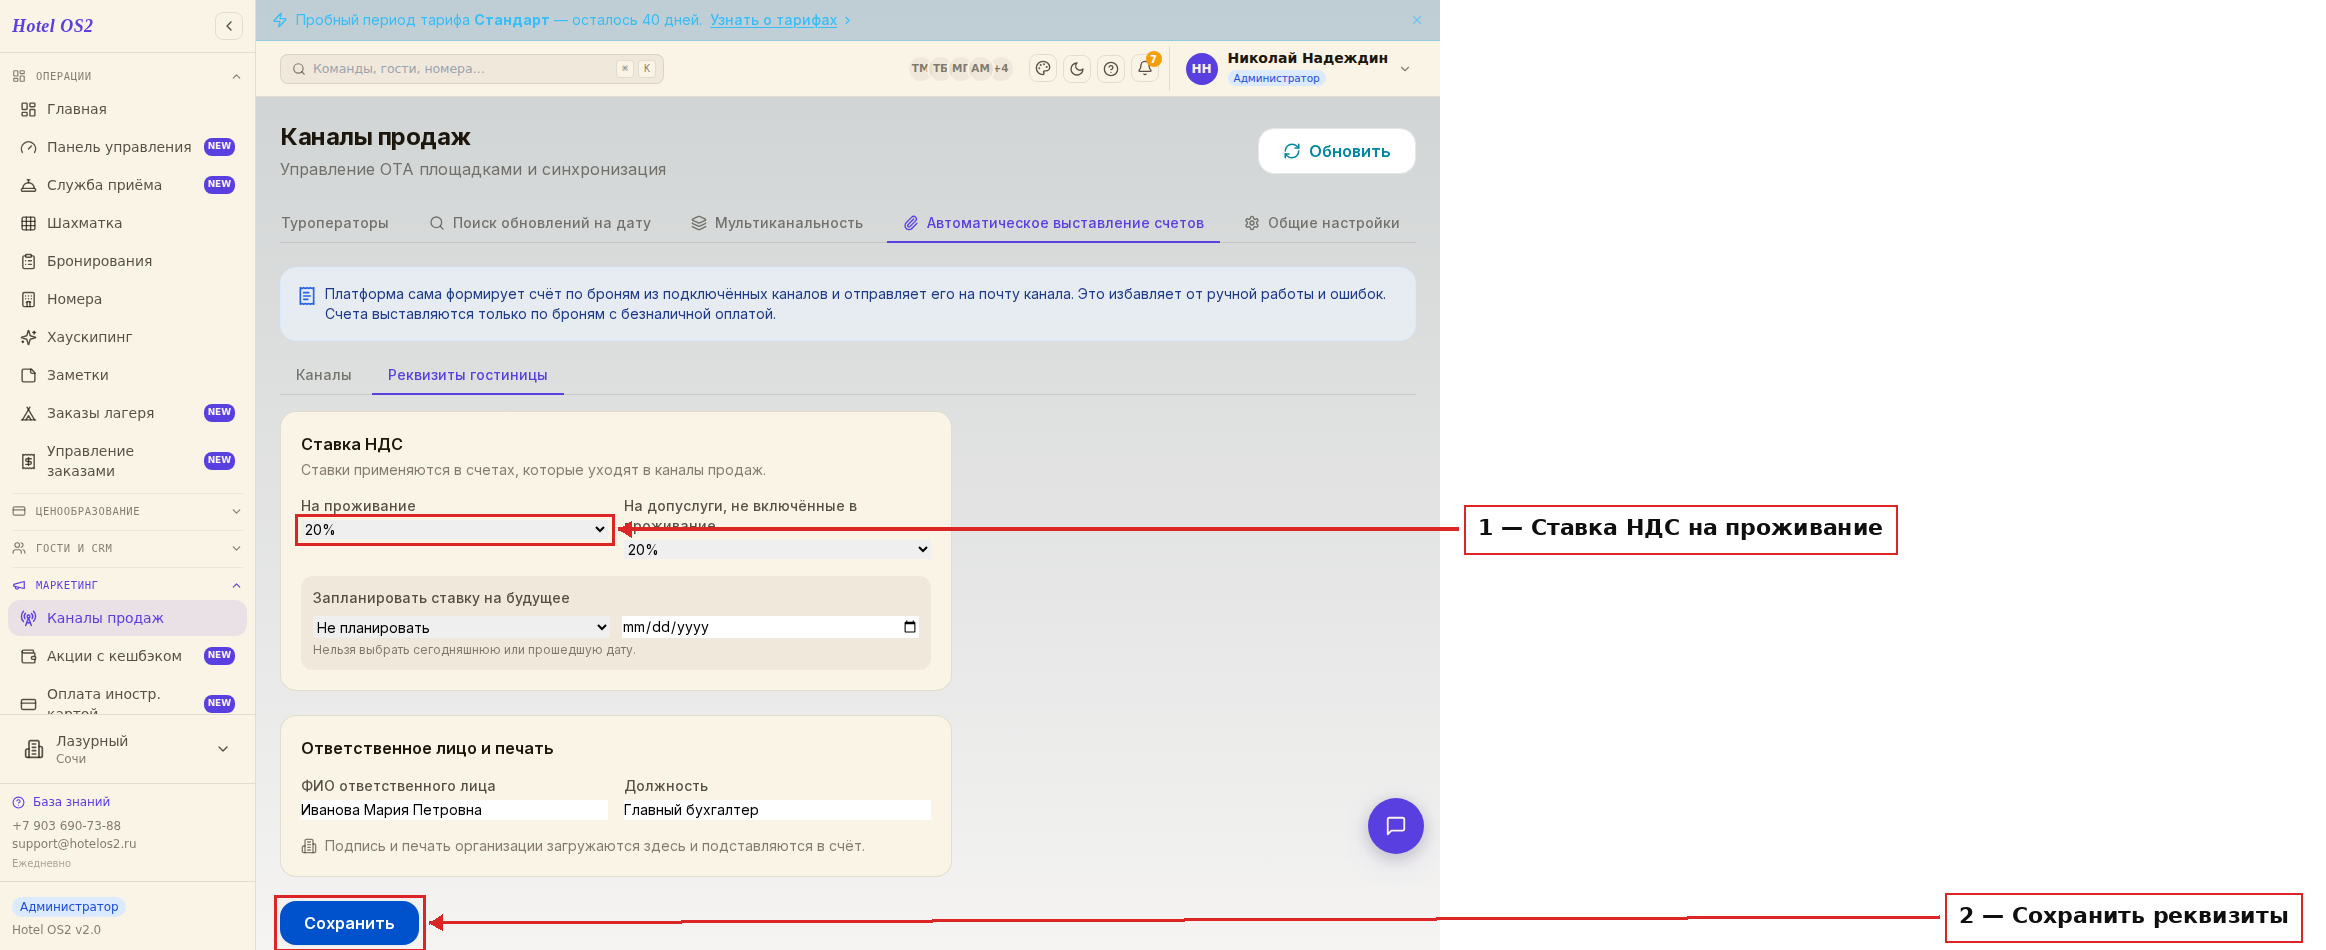Open the color theme palette icon
Viewport: 2326px width, 950px height.
click(x=1043, y=69)
